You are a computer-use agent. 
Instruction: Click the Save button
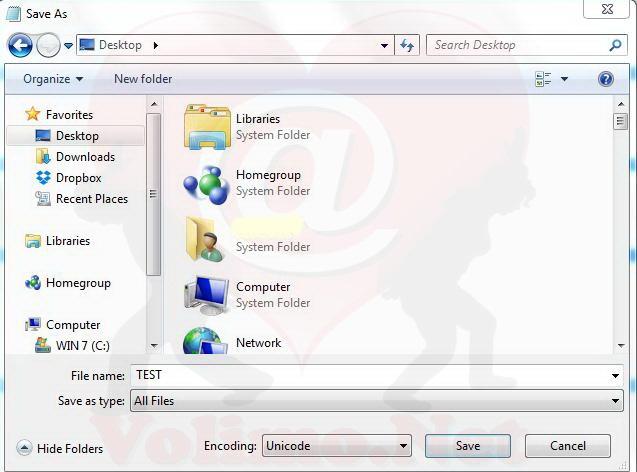click(x=467, y=446)
